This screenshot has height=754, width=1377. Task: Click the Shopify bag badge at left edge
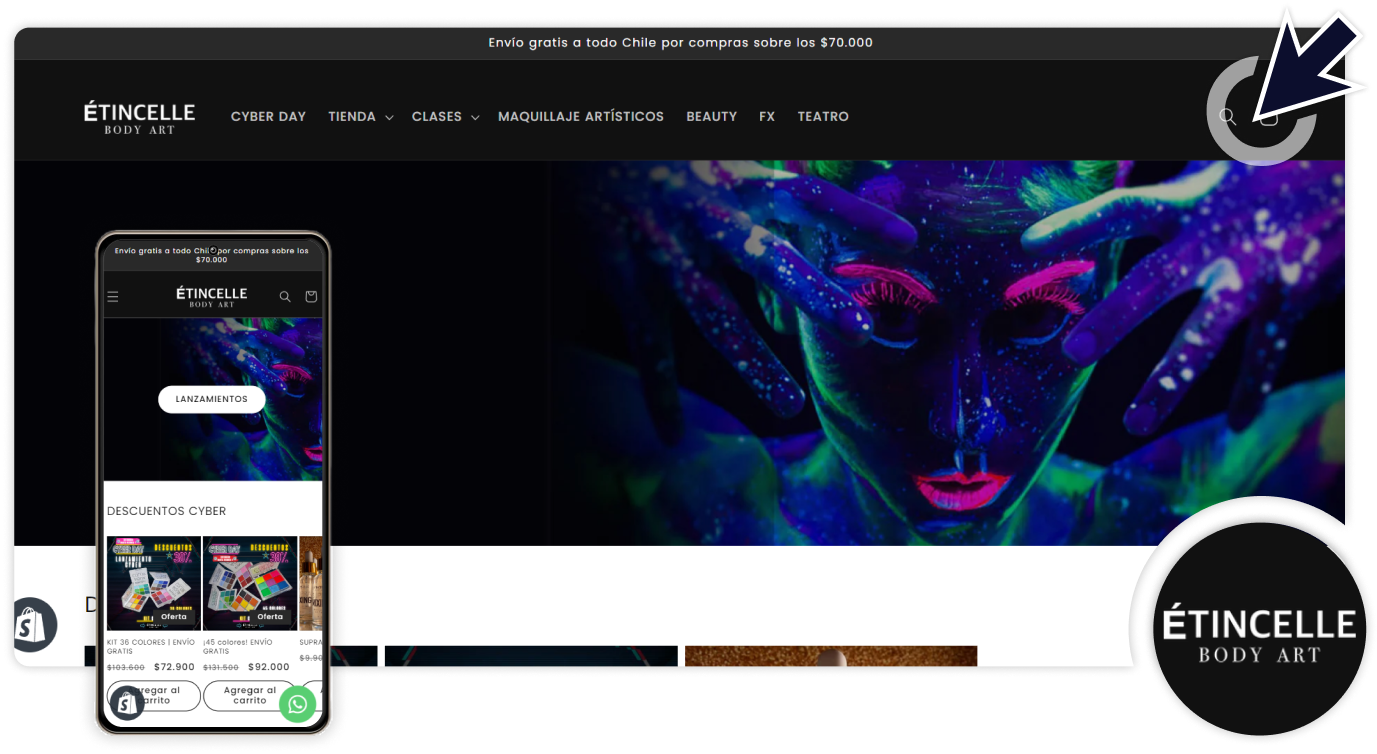(30, 626)
